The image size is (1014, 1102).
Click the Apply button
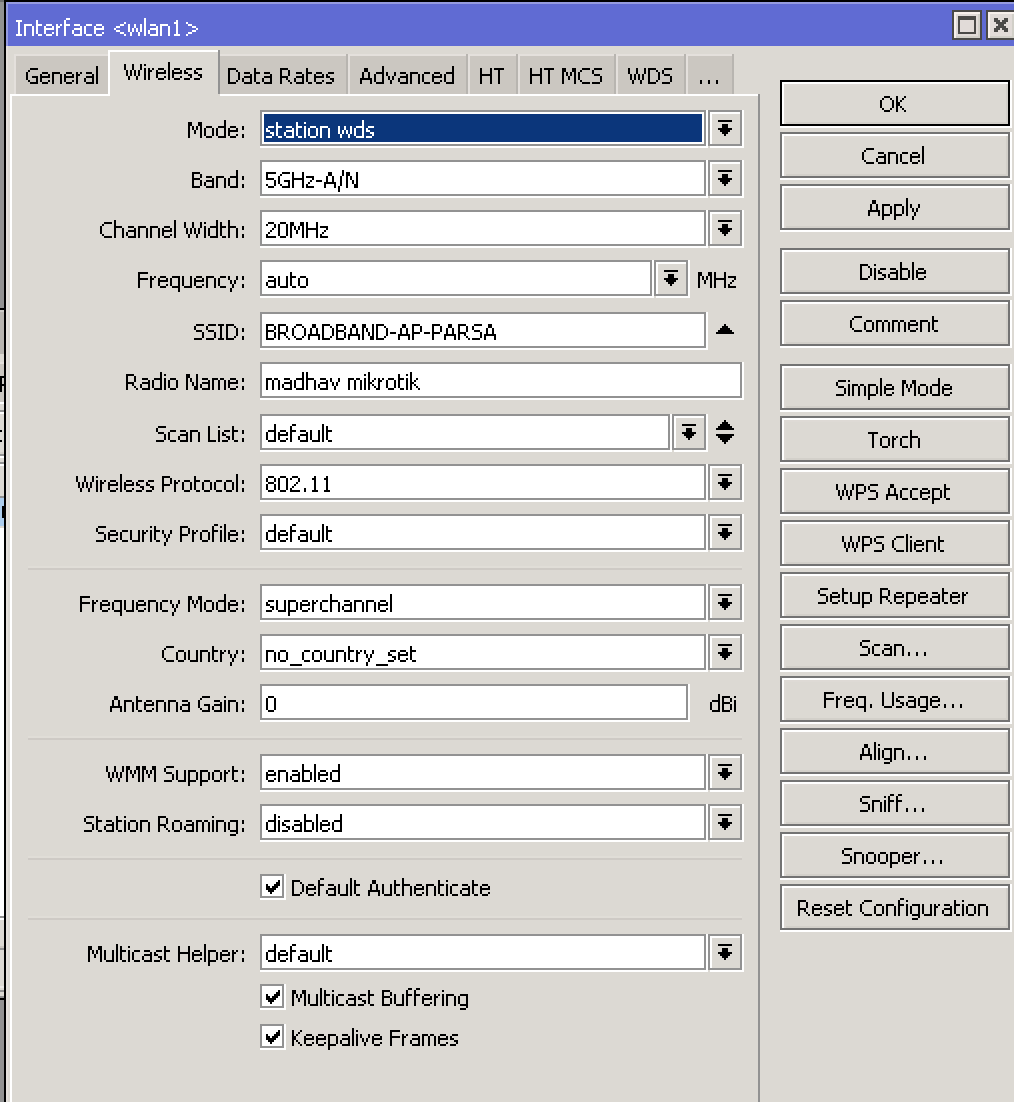(x=893, y=208)
